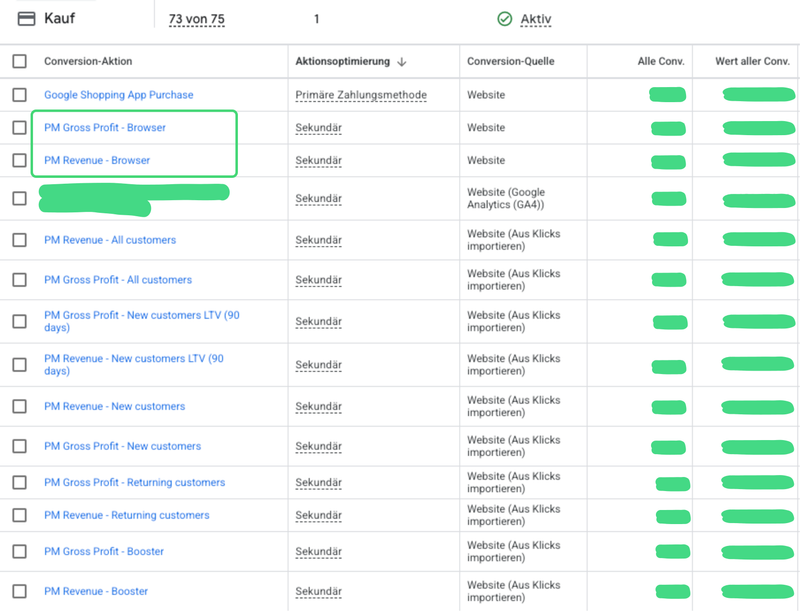Select checkbox for PM Gross Profit - Returning customers
800x611 pixels.
tap(19, 482)
